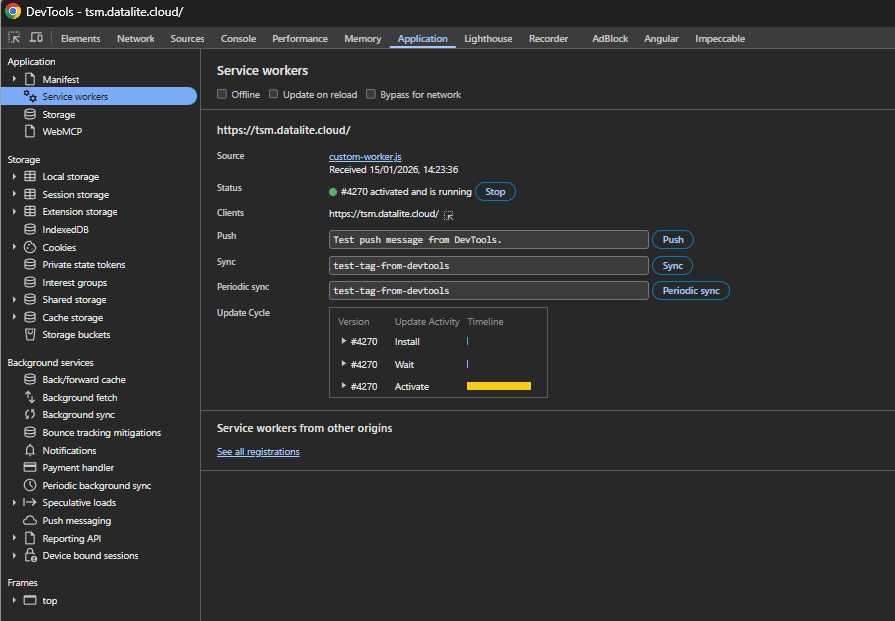Expand the top frame tree node

[14, 600]
